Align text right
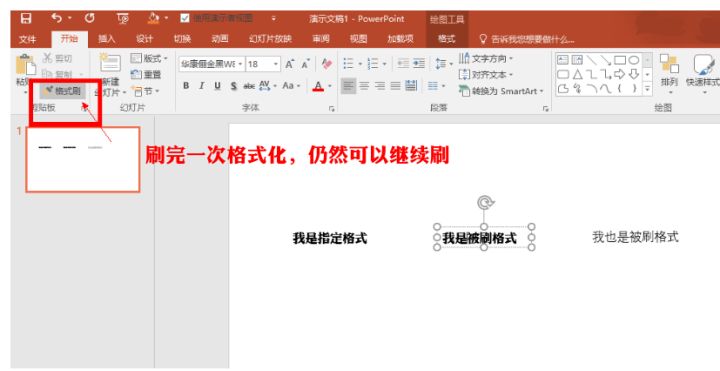 tap(380, 86)
